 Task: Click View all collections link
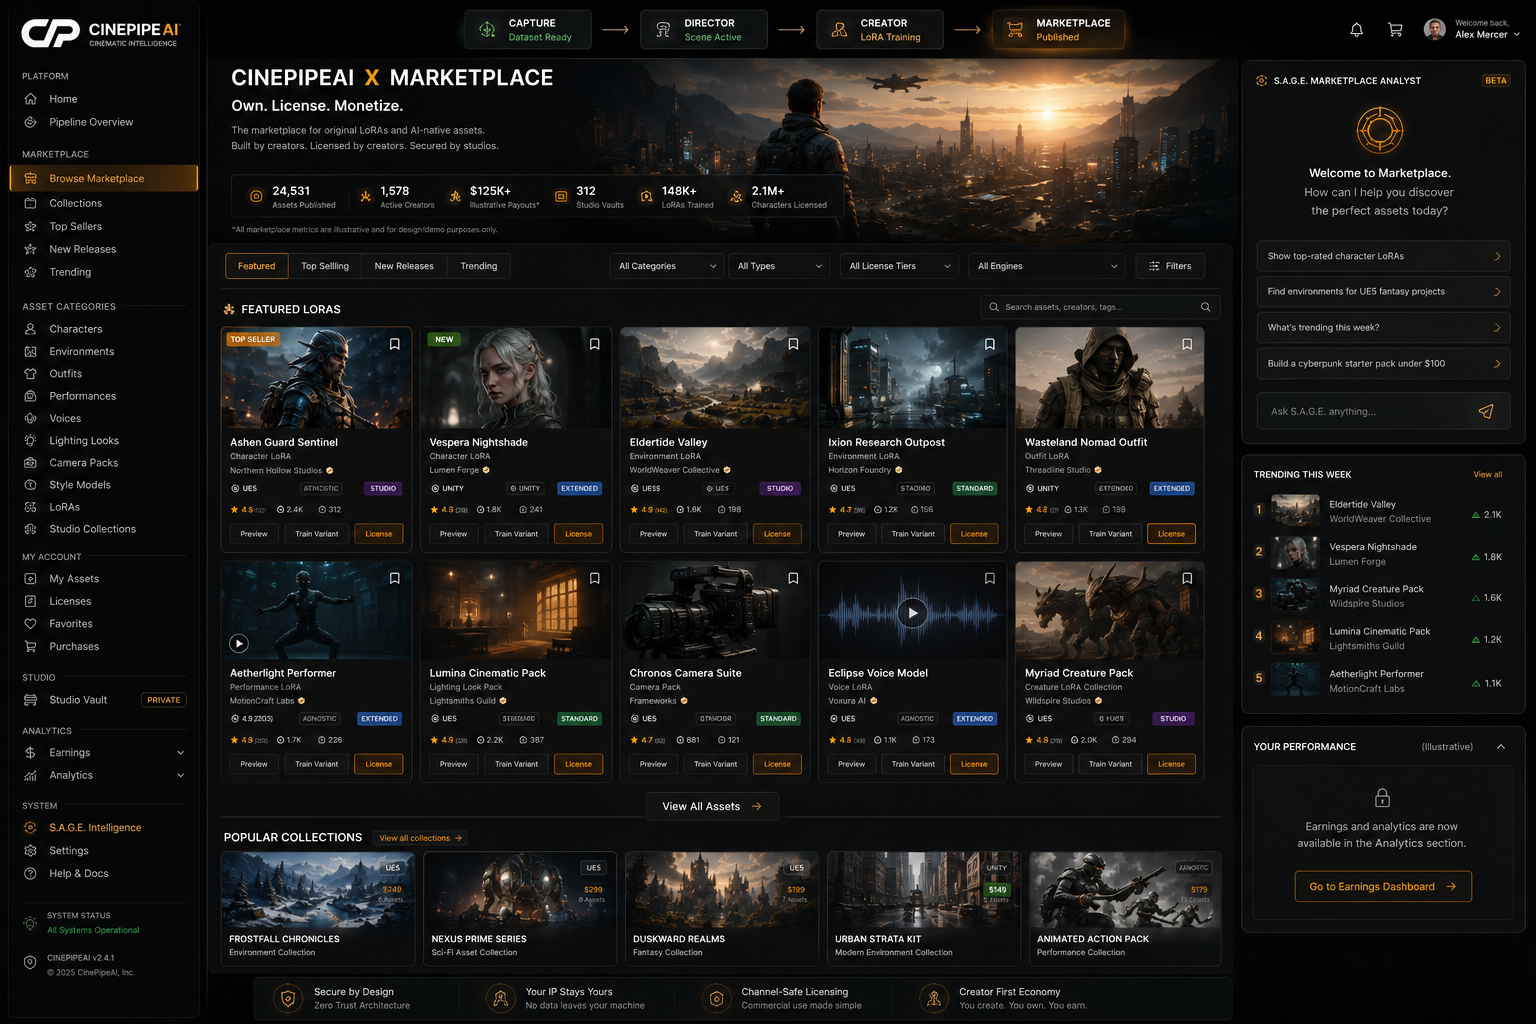coord(420,838)
